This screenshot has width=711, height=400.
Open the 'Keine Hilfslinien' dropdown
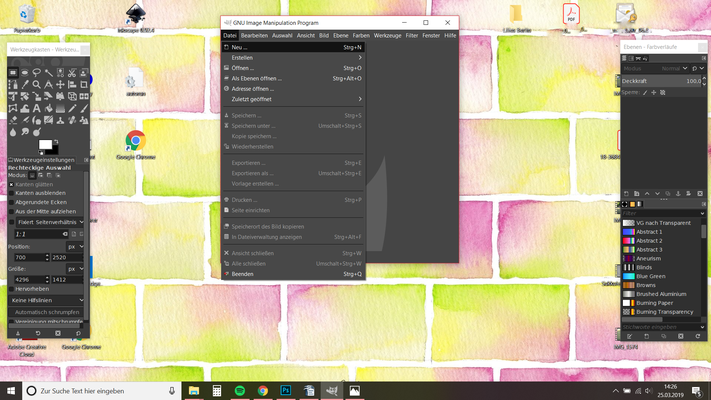click(47, 299)
